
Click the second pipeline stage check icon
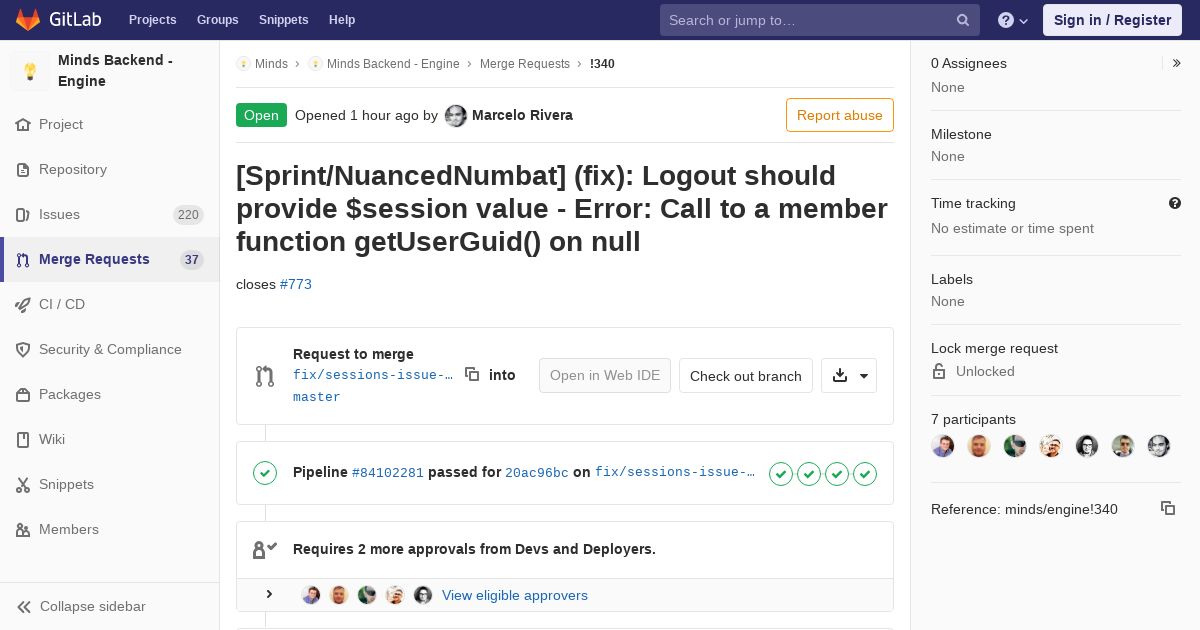click(809, 474)
